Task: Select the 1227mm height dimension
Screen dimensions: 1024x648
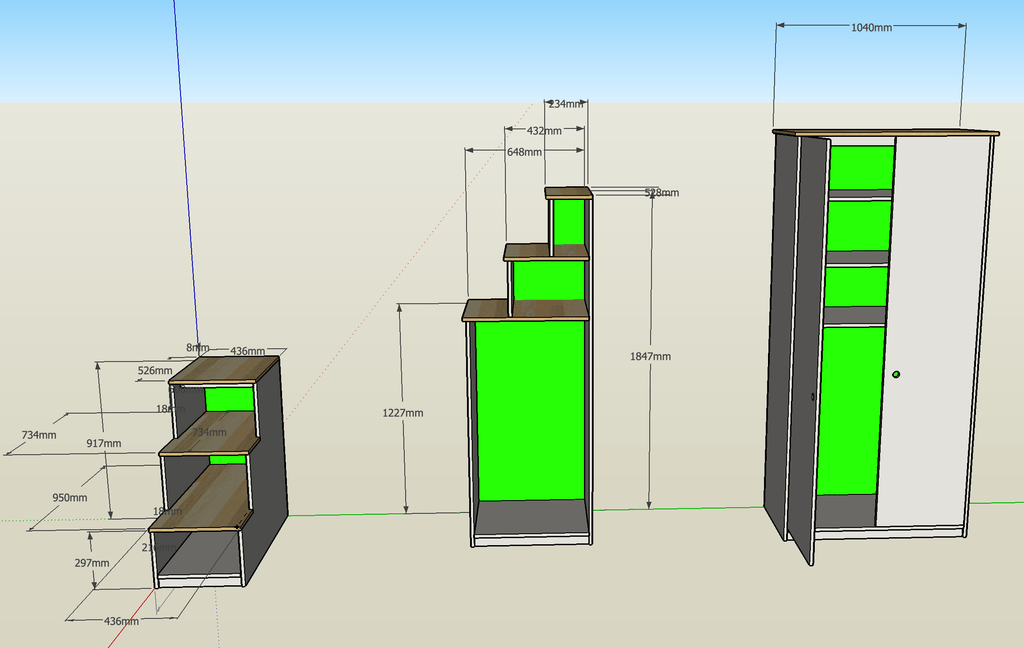Action: [402, 413]
